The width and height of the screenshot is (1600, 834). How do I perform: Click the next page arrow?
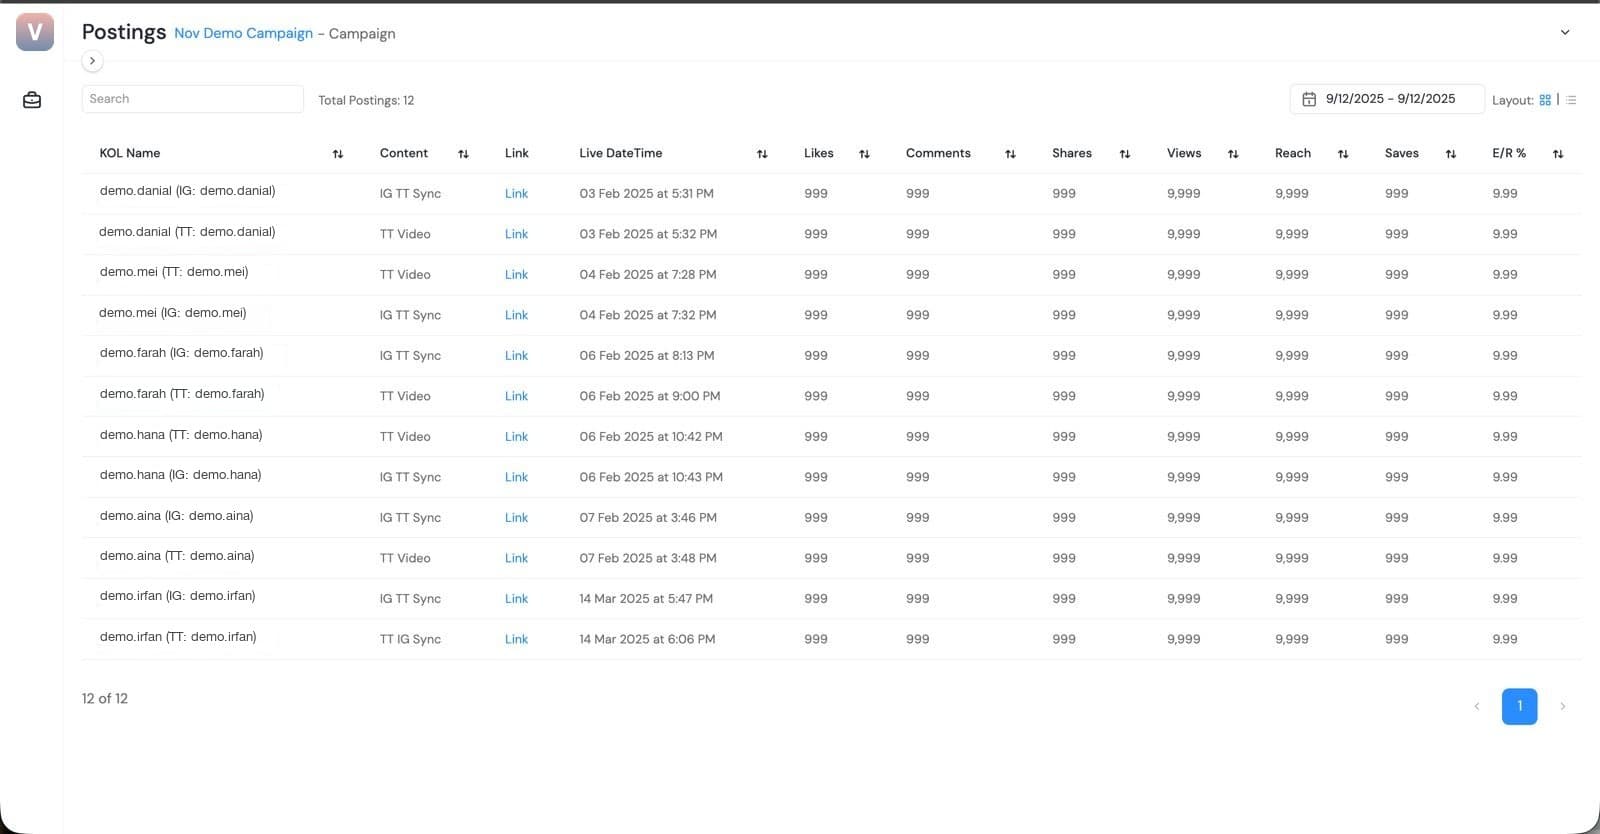[x=1562, y=706]
